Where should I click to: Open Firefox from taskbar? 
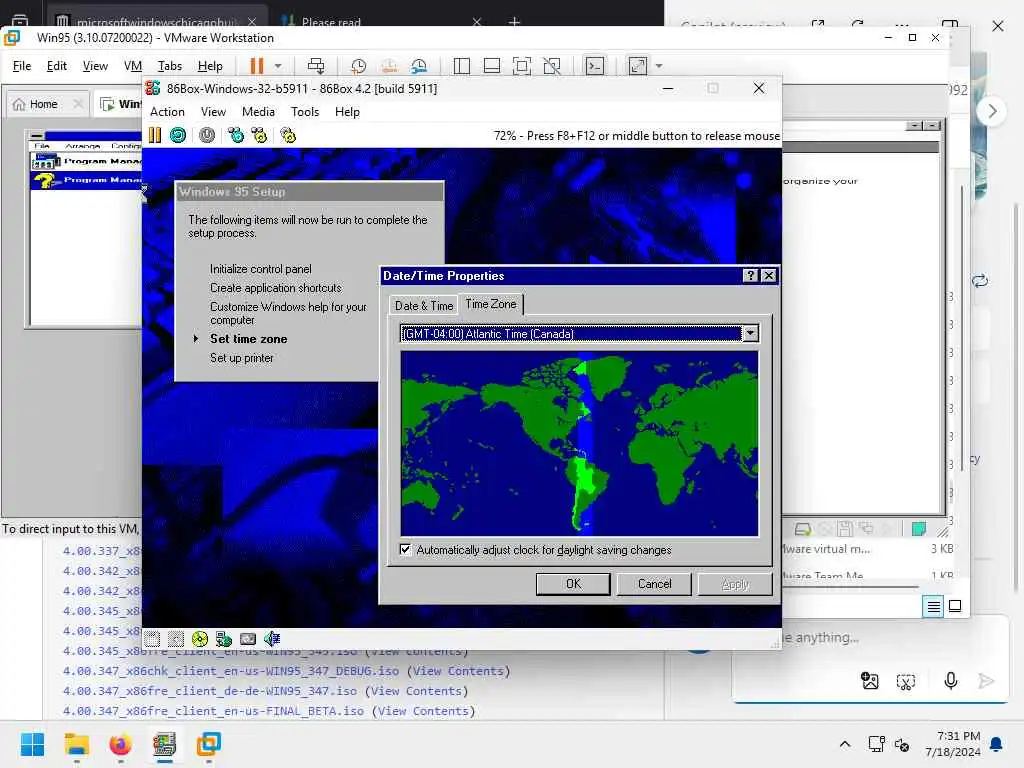[x=120, y=744]
